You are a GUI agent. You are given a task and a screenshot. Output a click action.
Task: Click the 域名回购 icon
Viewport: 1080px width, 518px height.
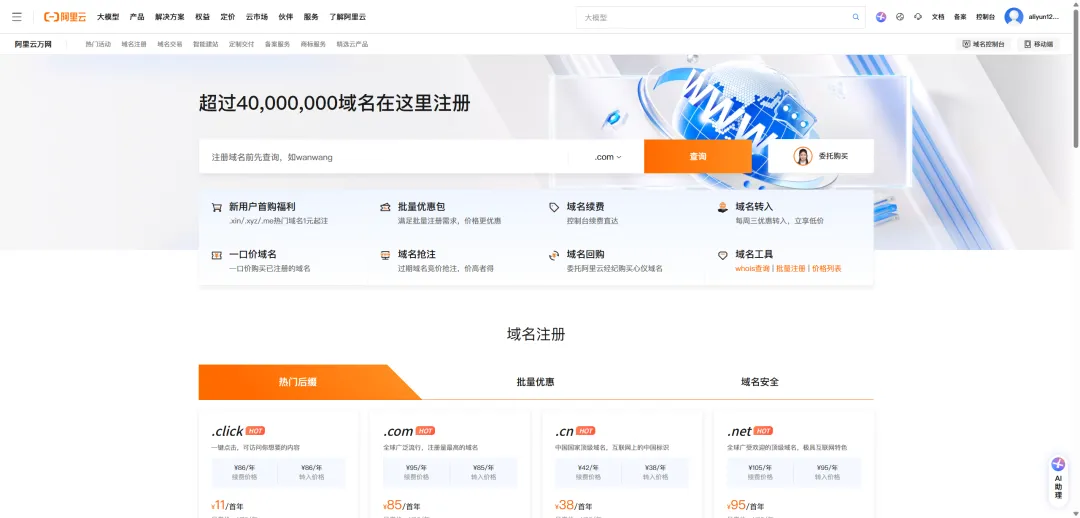(554, 255)
